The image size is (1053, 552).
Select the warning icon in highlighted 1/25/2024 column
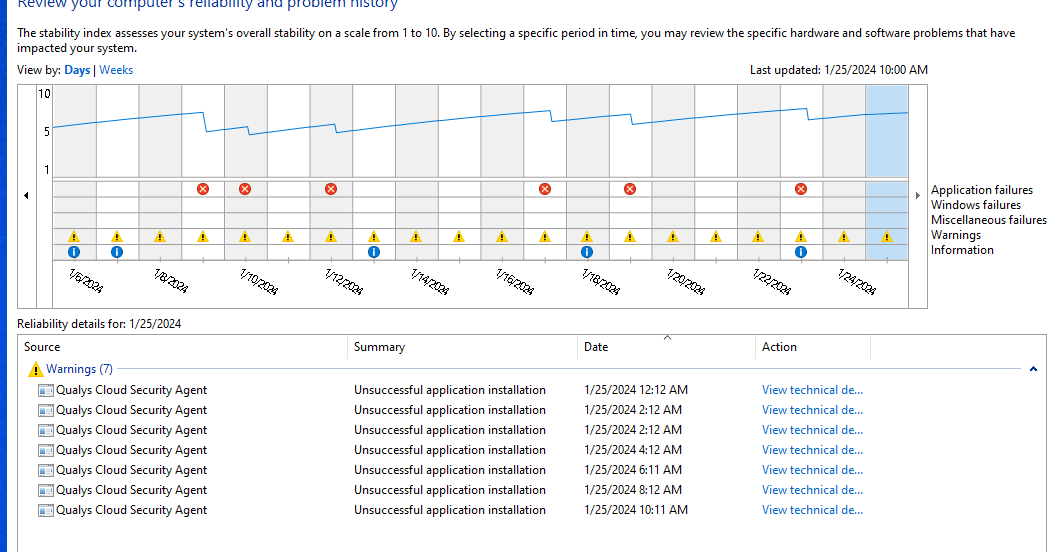887,236
